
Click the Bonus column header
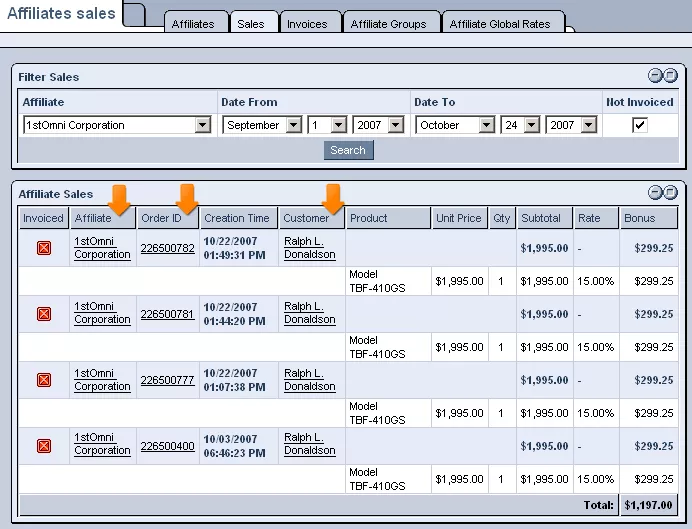pyautogui.click(x=648, y=218)
